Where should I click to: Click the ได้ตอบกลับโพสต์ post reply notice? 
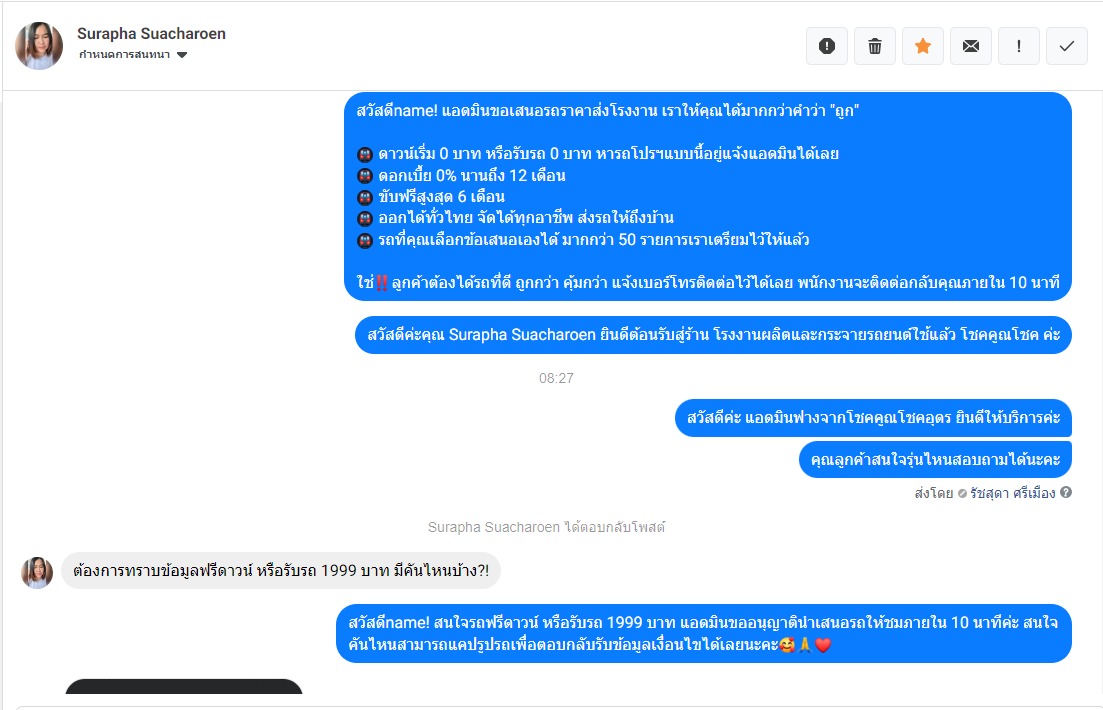point(547,527)
